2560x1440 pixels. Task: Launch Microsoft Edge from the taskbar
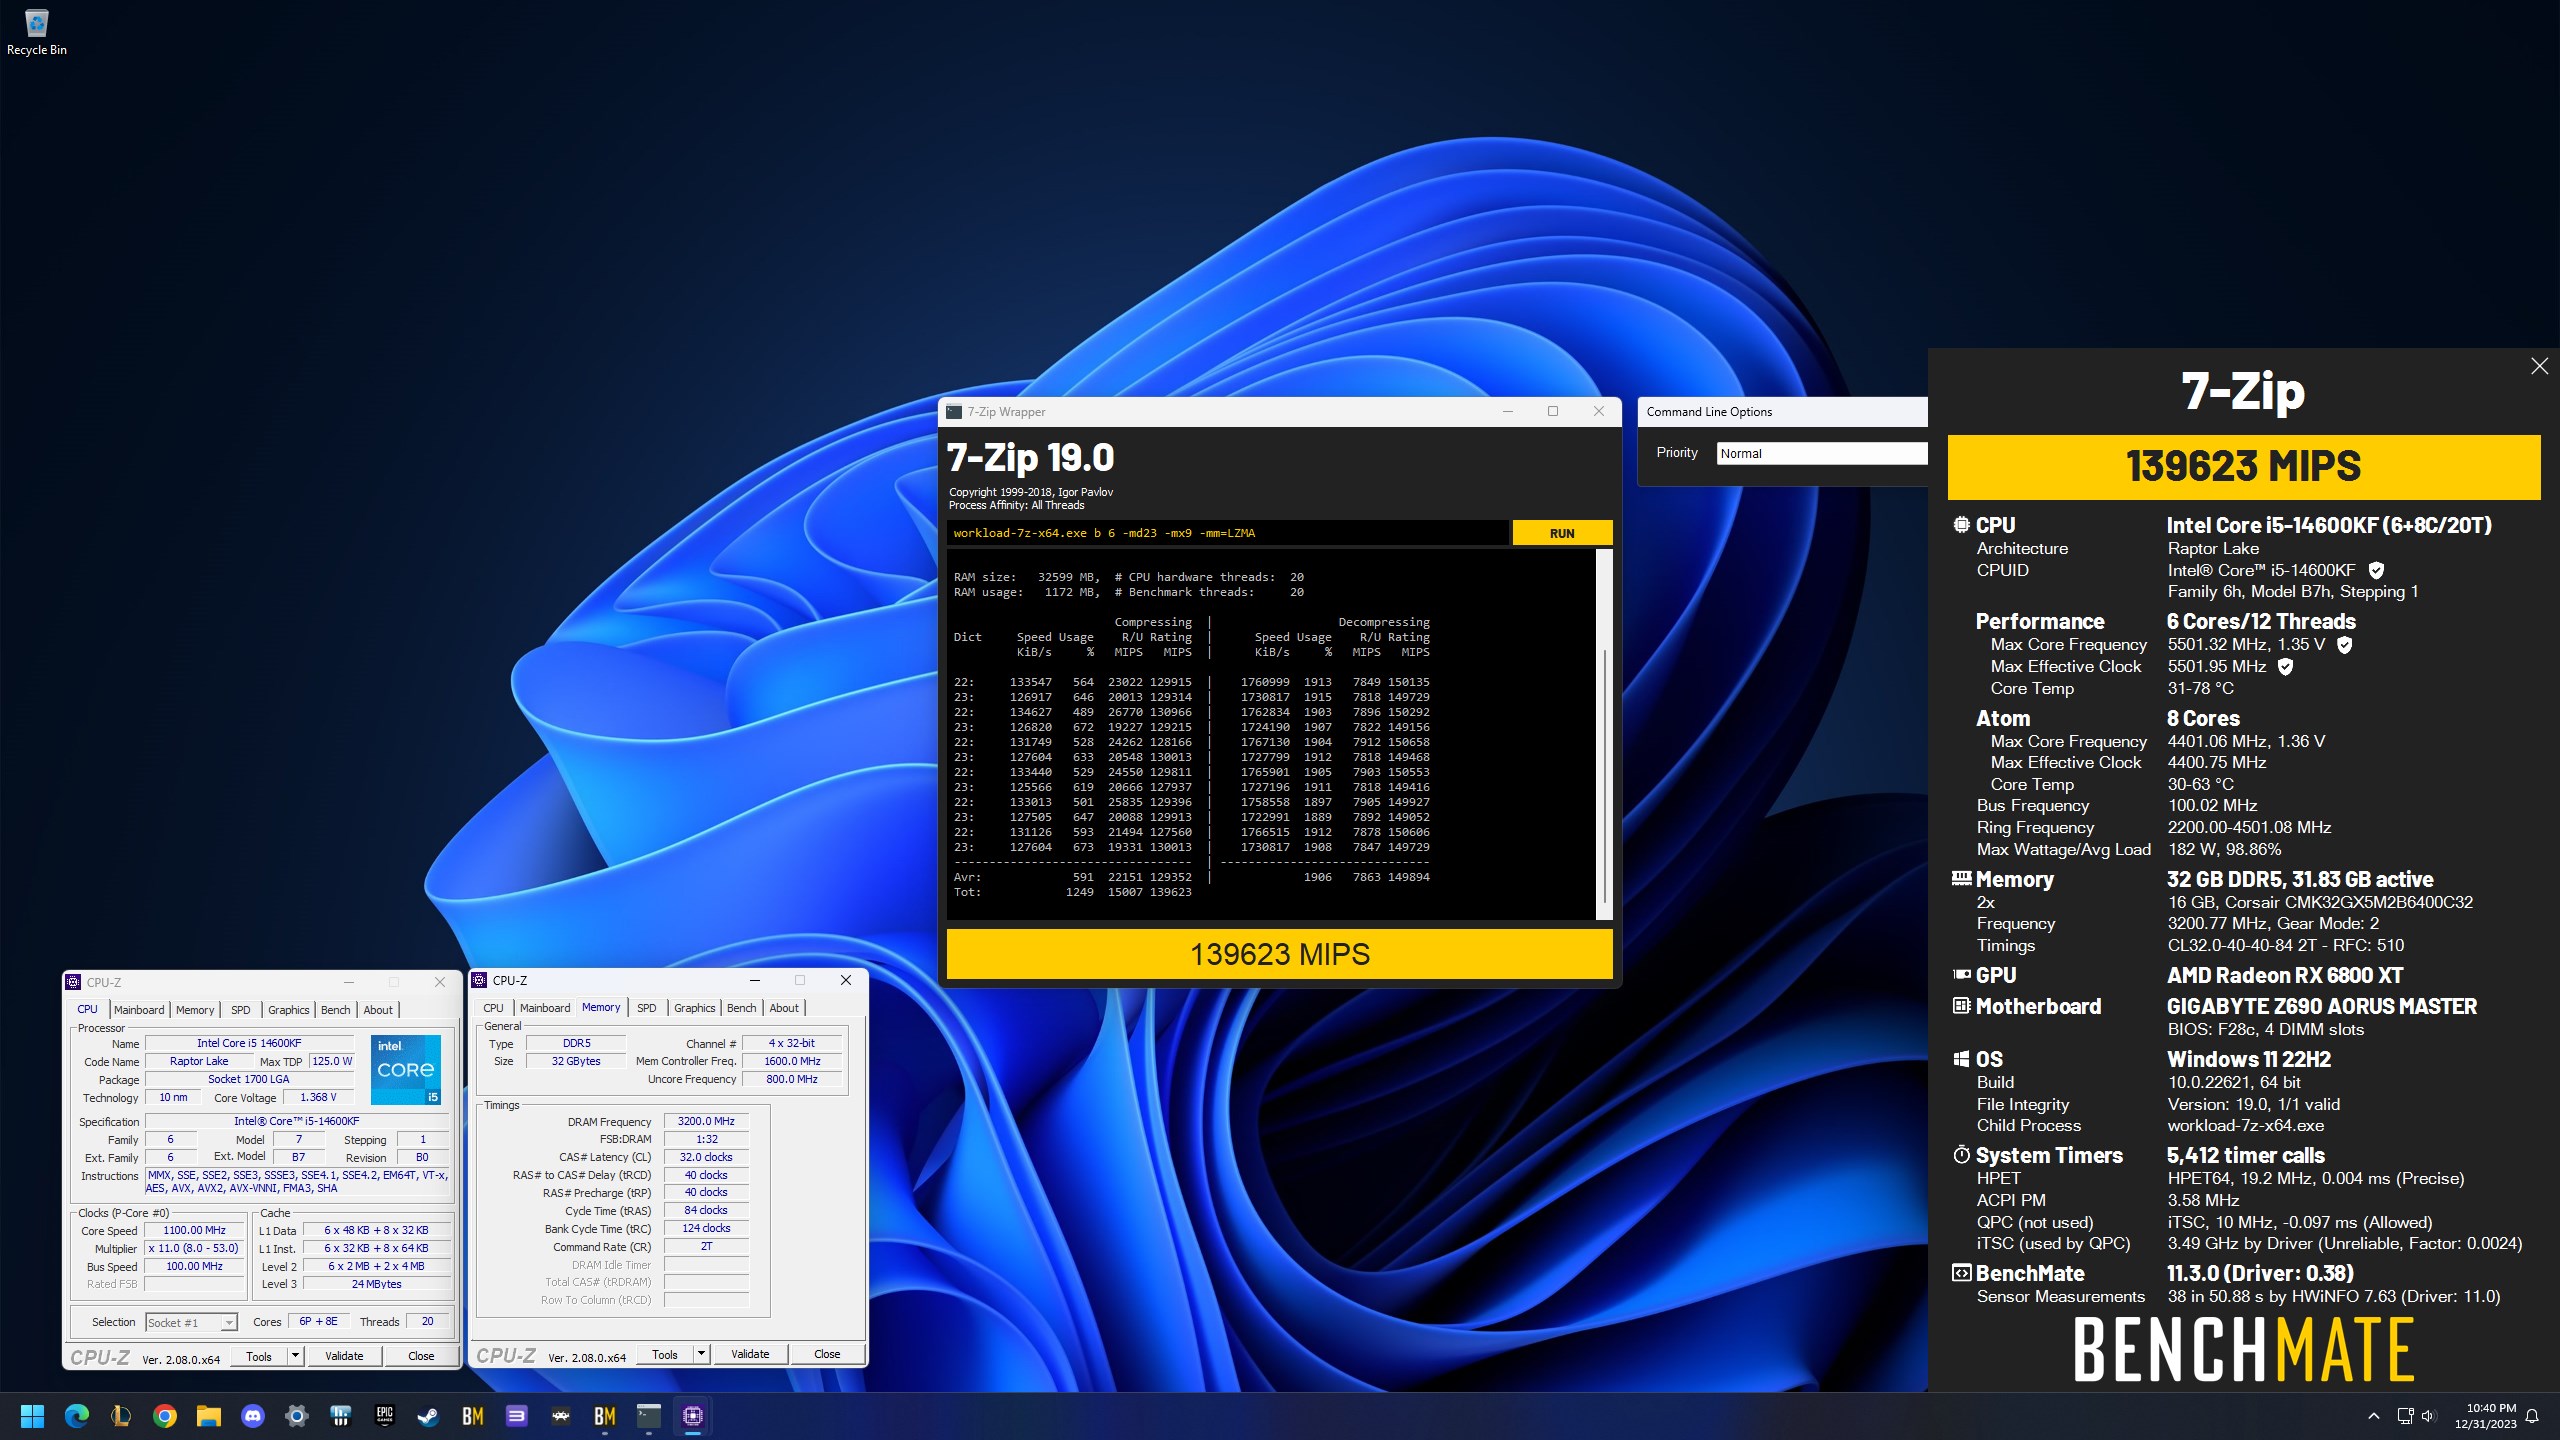77,1416
